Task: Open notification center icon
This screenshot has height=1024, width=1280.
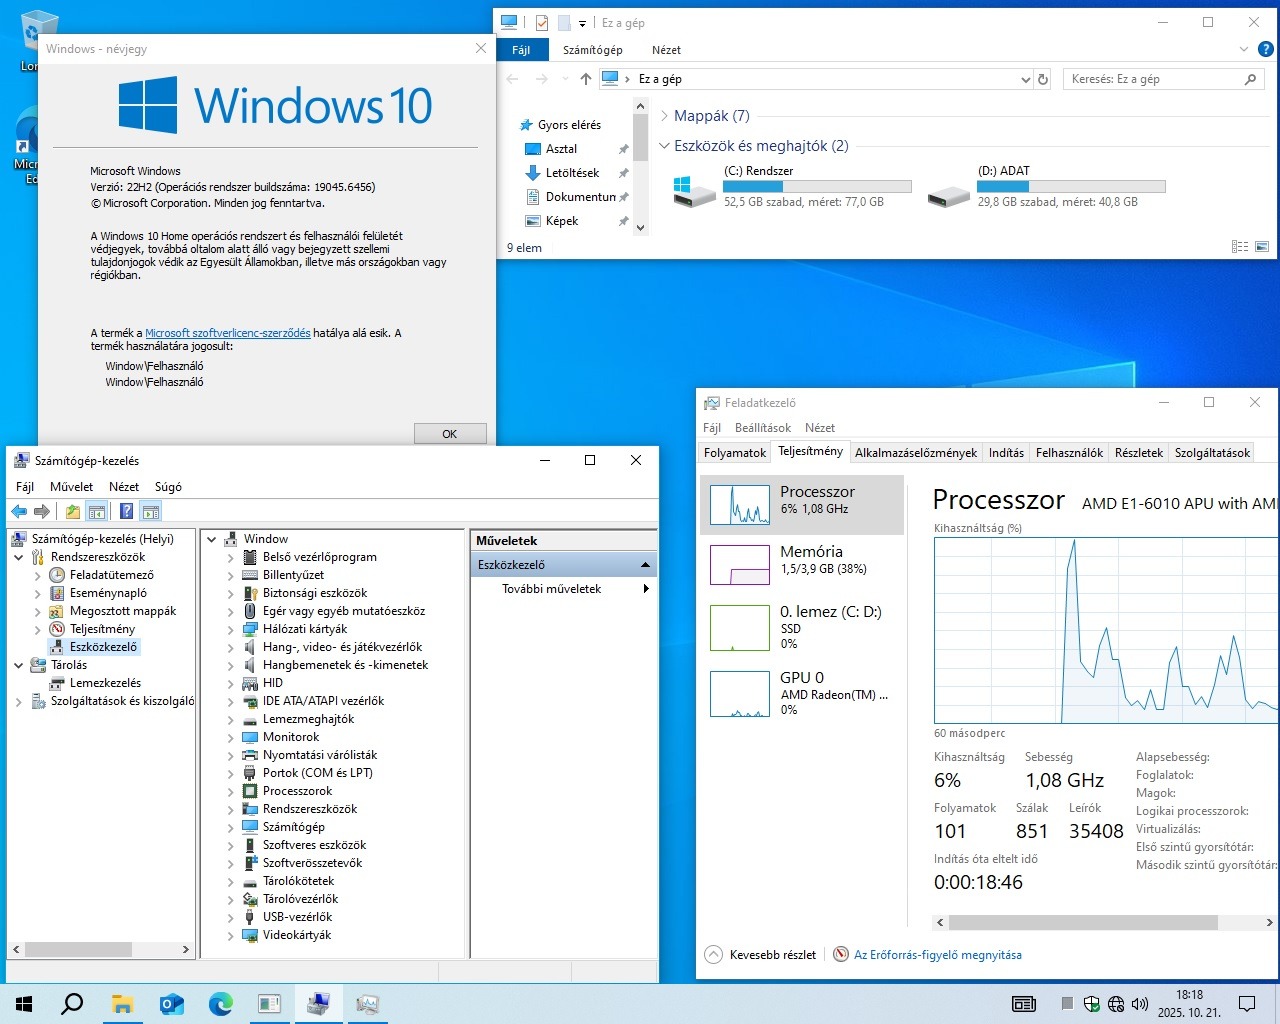Action: 1247,1003
